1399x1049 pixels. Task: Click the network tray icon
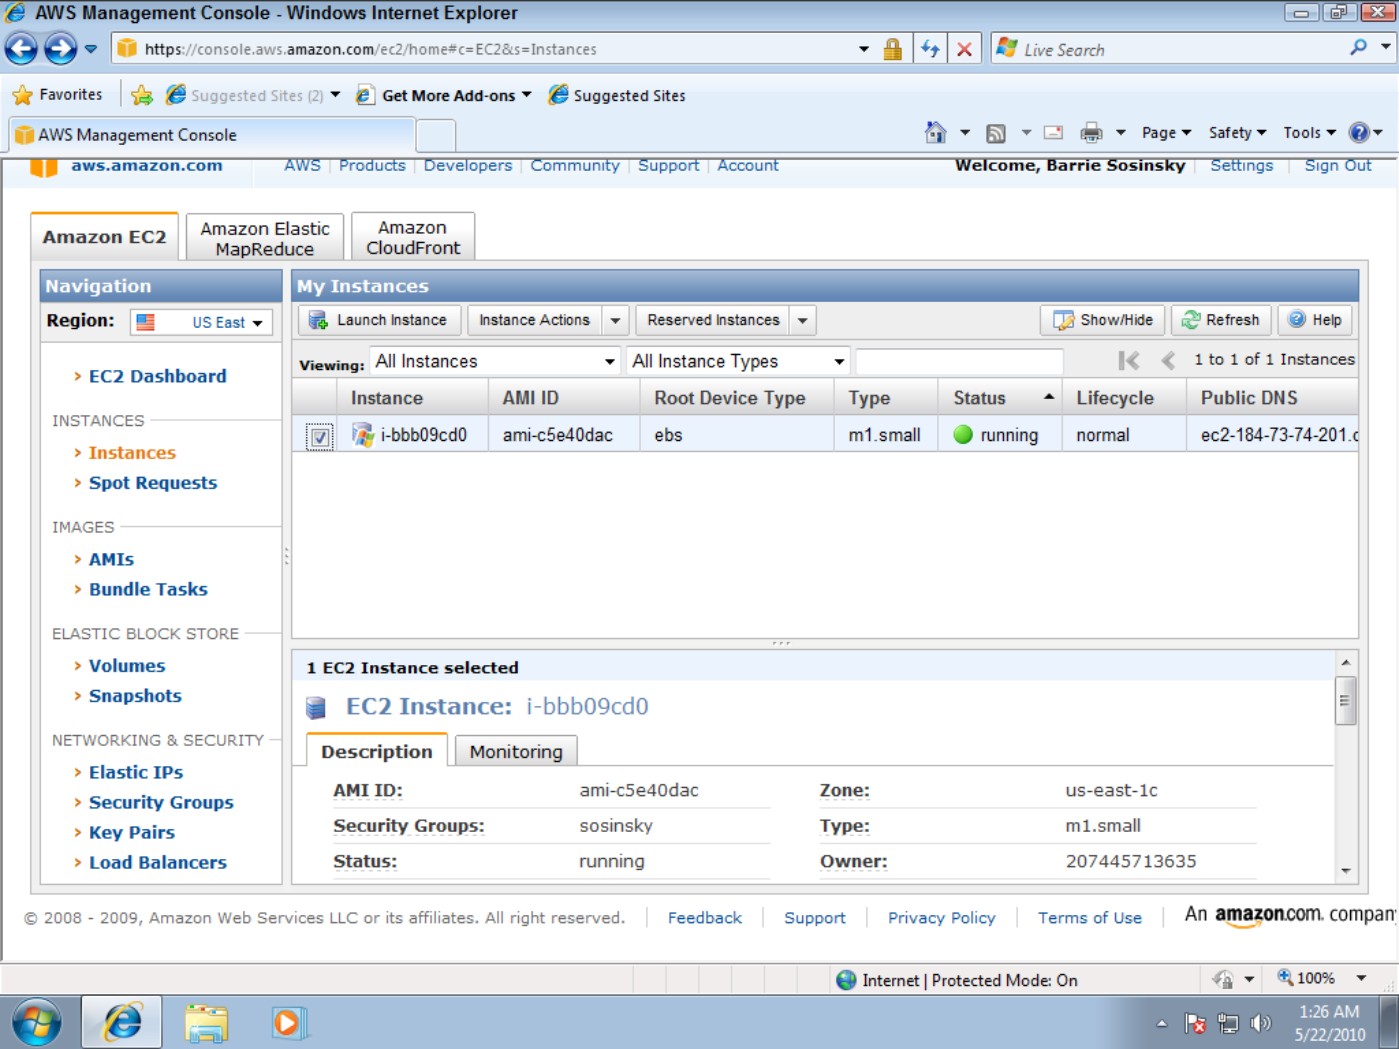pyautogui.click(x=1228, y=1023)
